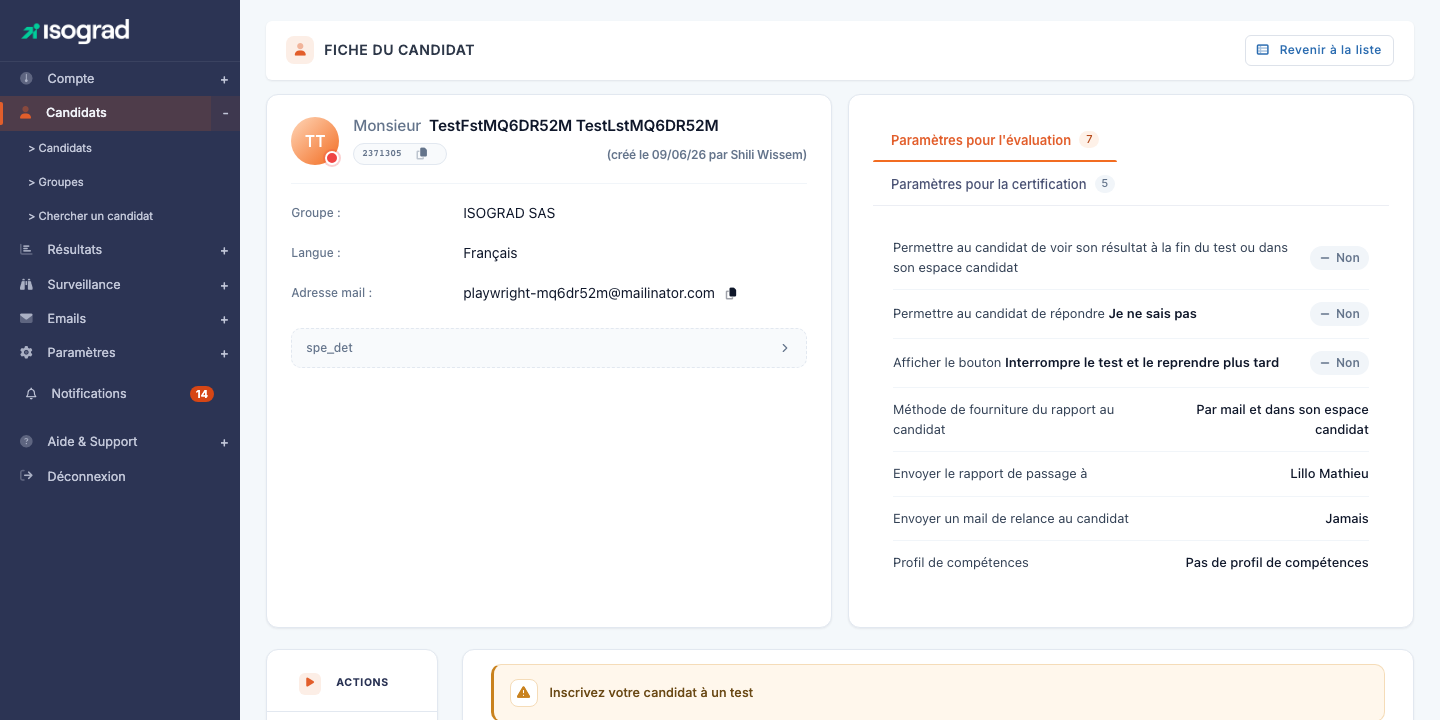Click the Français language value
Screen dimensions: 1440x720
click(x=490, y=253)
